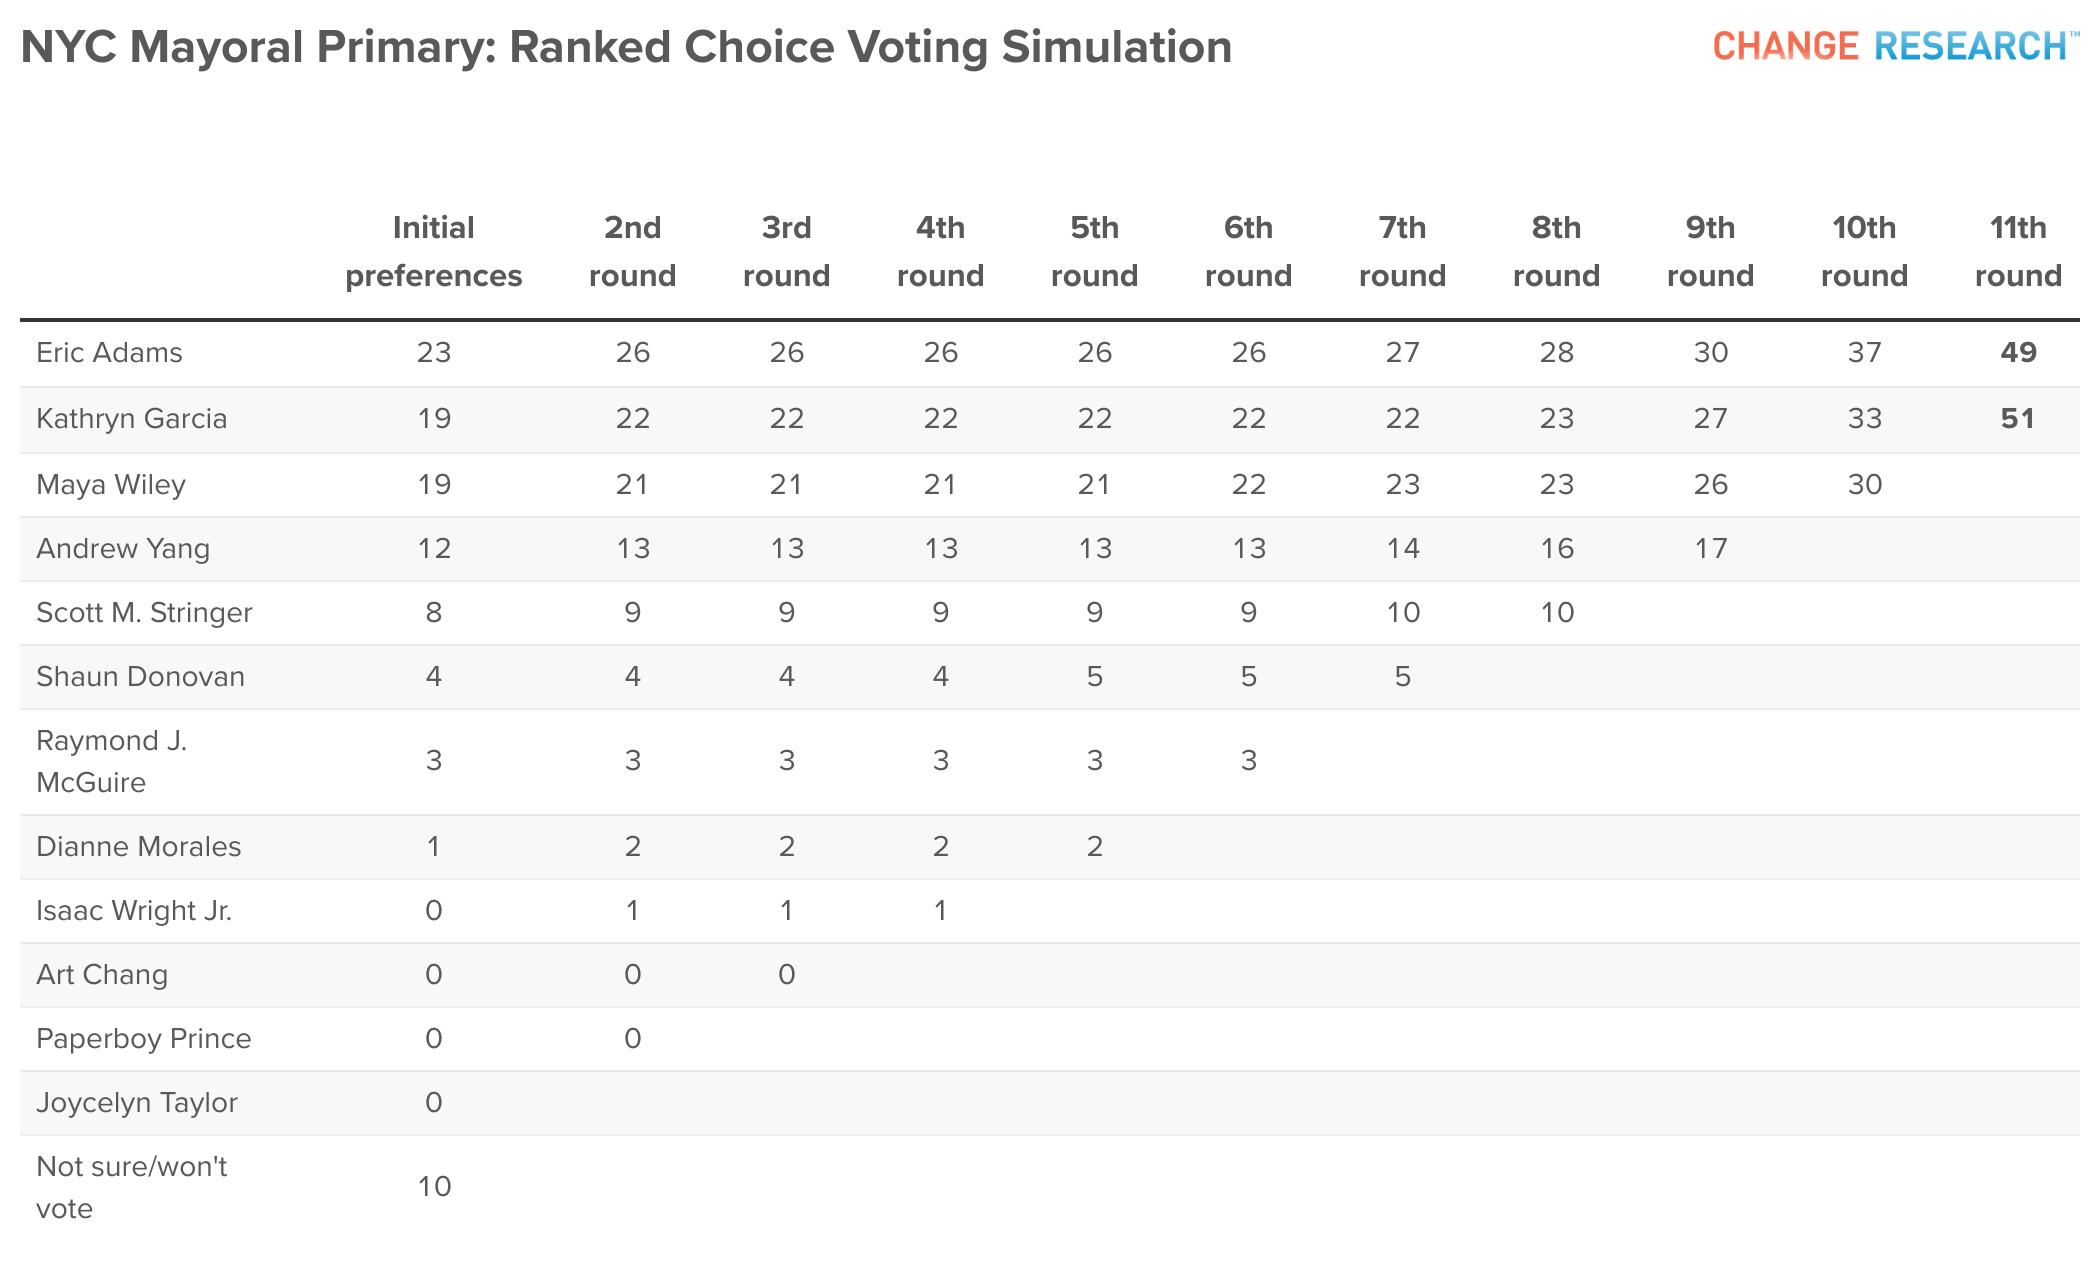The width and height of the screenshot is (2100, 1262).
Task: Click the Andrew Yang row label
Action: point(123,548)
